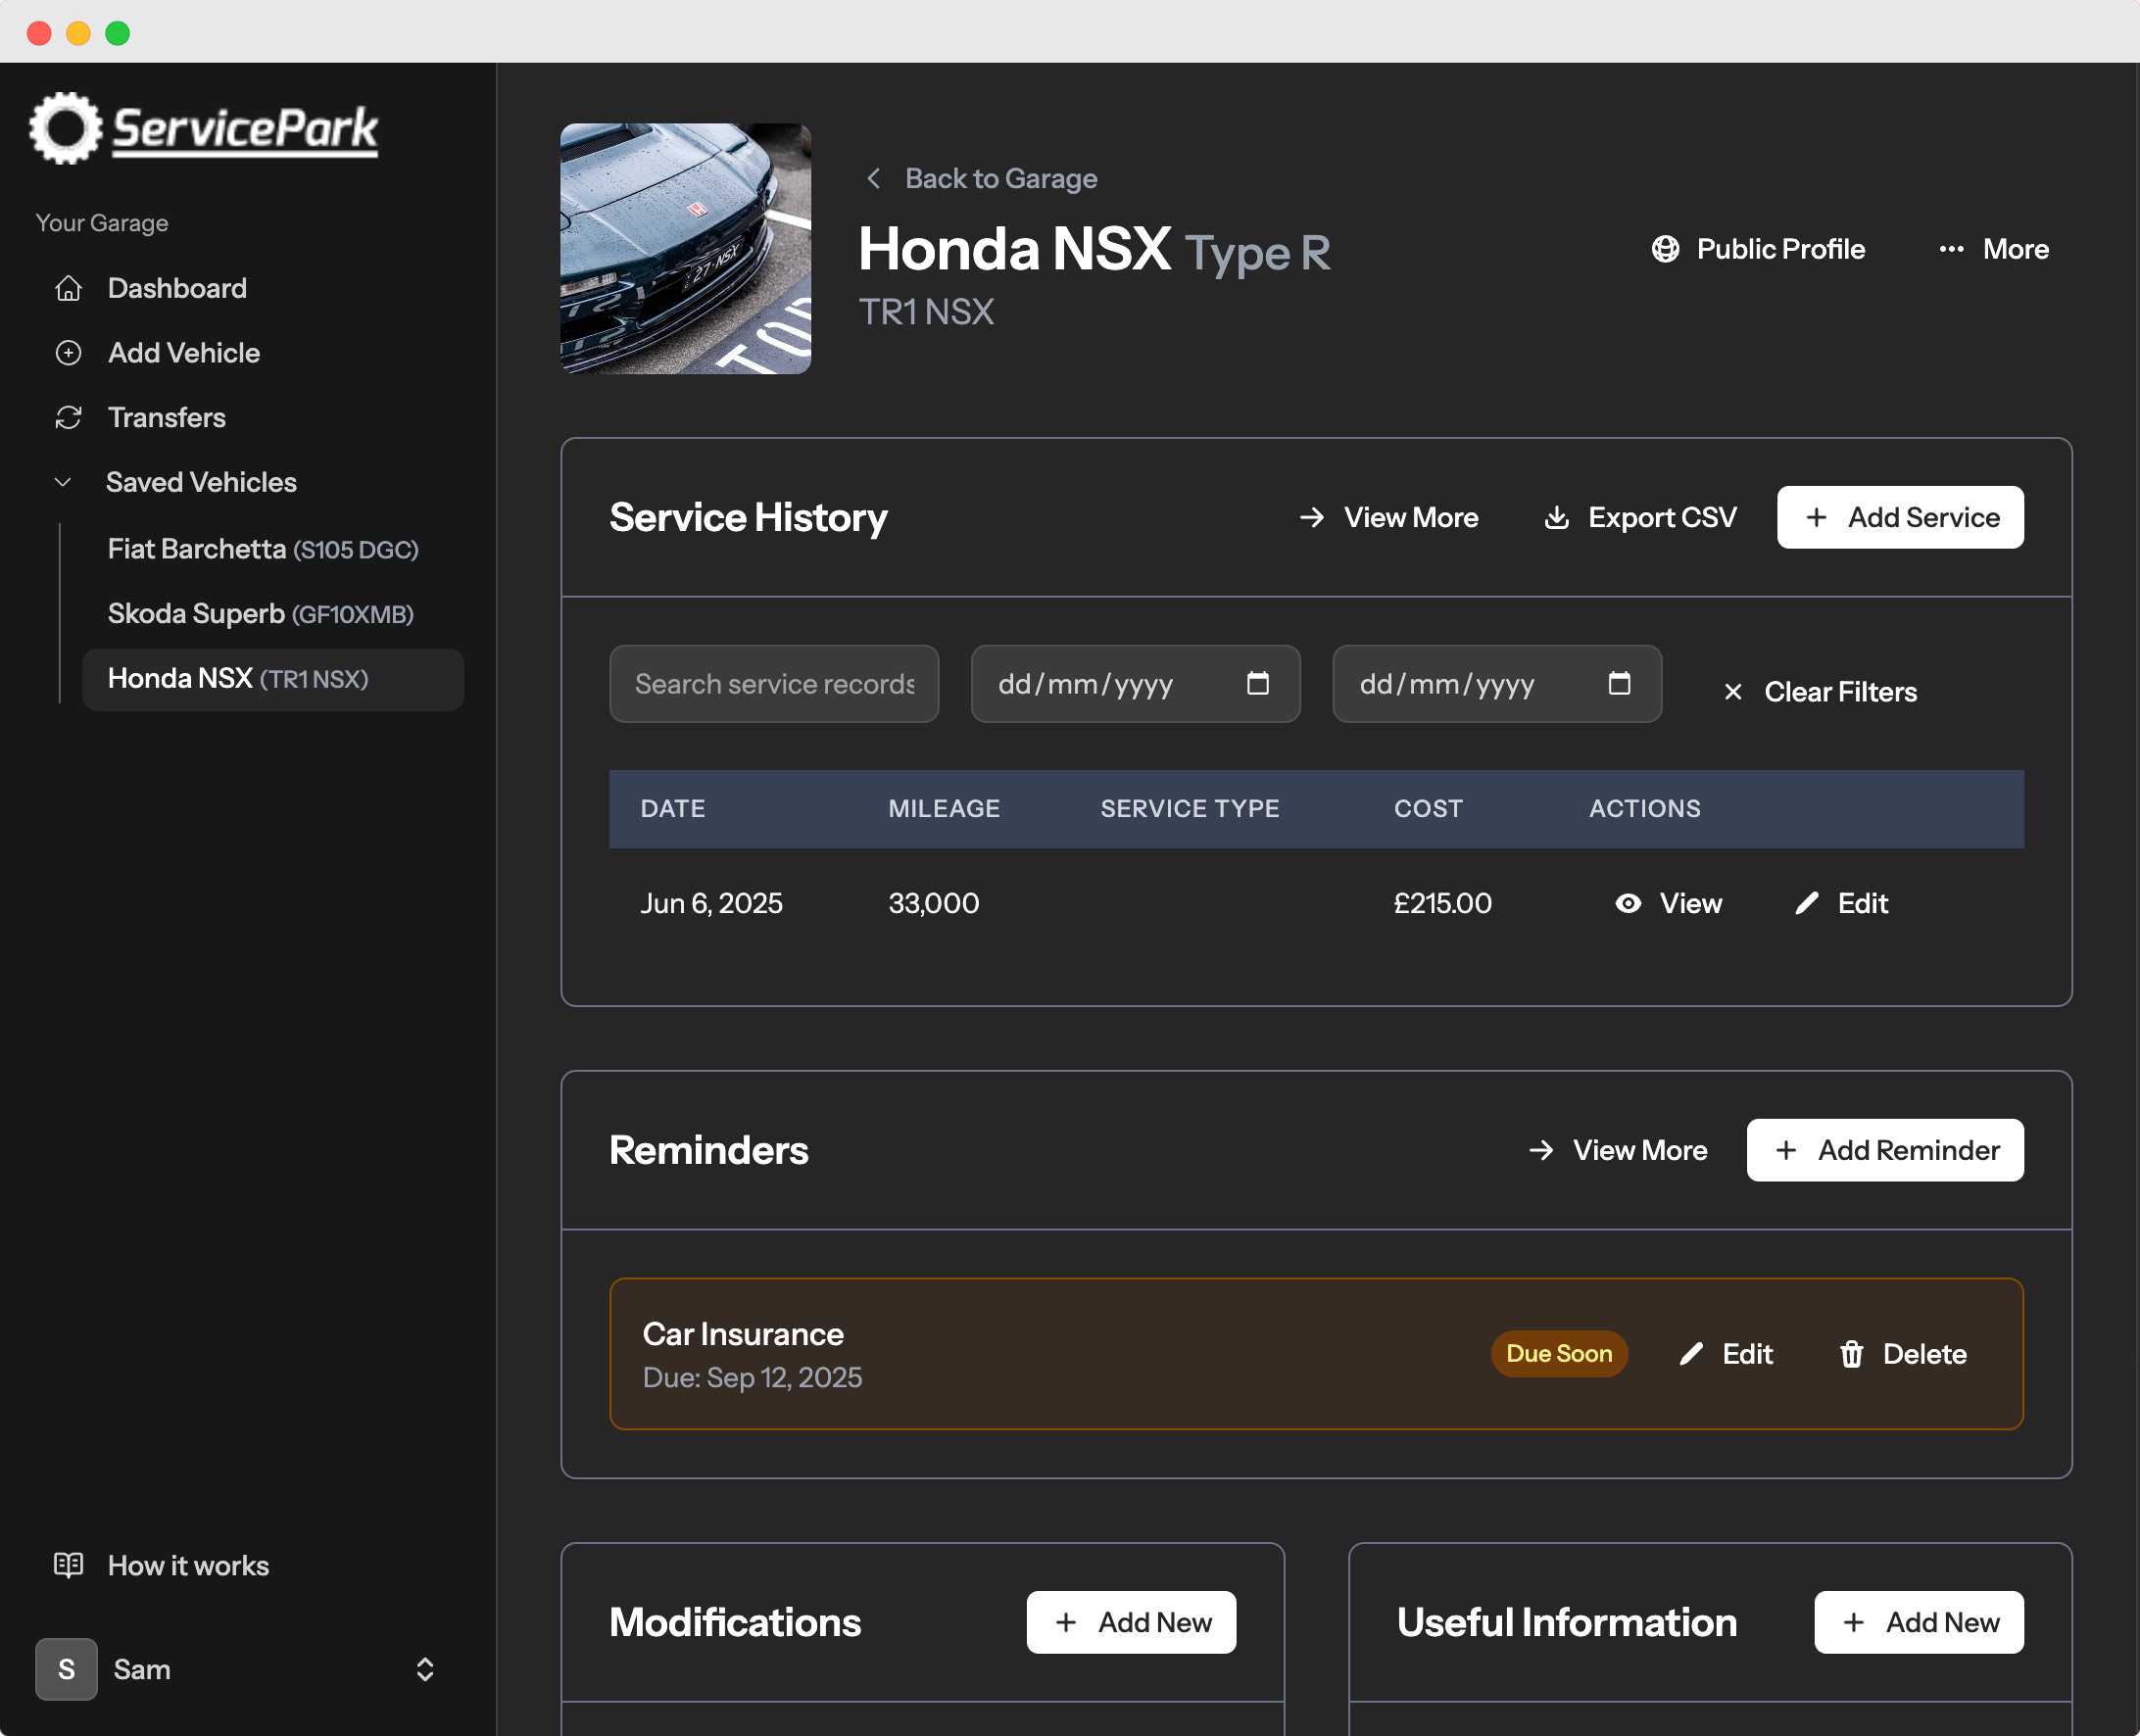
Task: Click the SERVICE TYPE column header
Action: [1190, 808]
